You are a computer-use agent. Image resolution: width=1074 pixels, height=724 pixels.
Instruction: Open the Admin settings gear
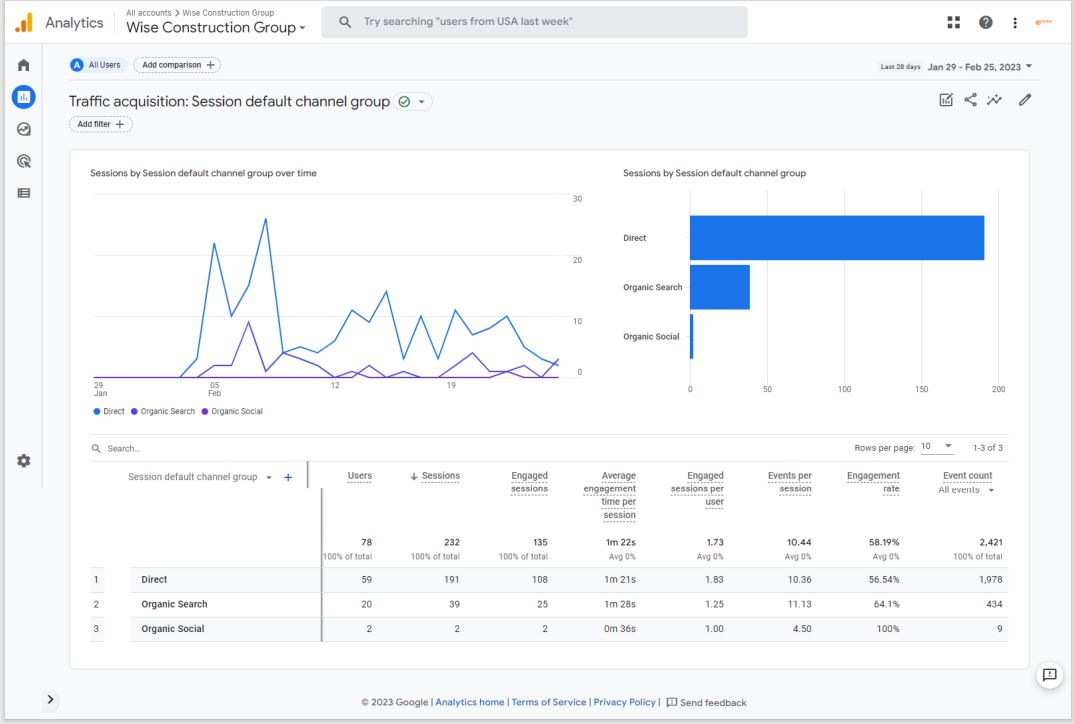click(x=24, y=461)
